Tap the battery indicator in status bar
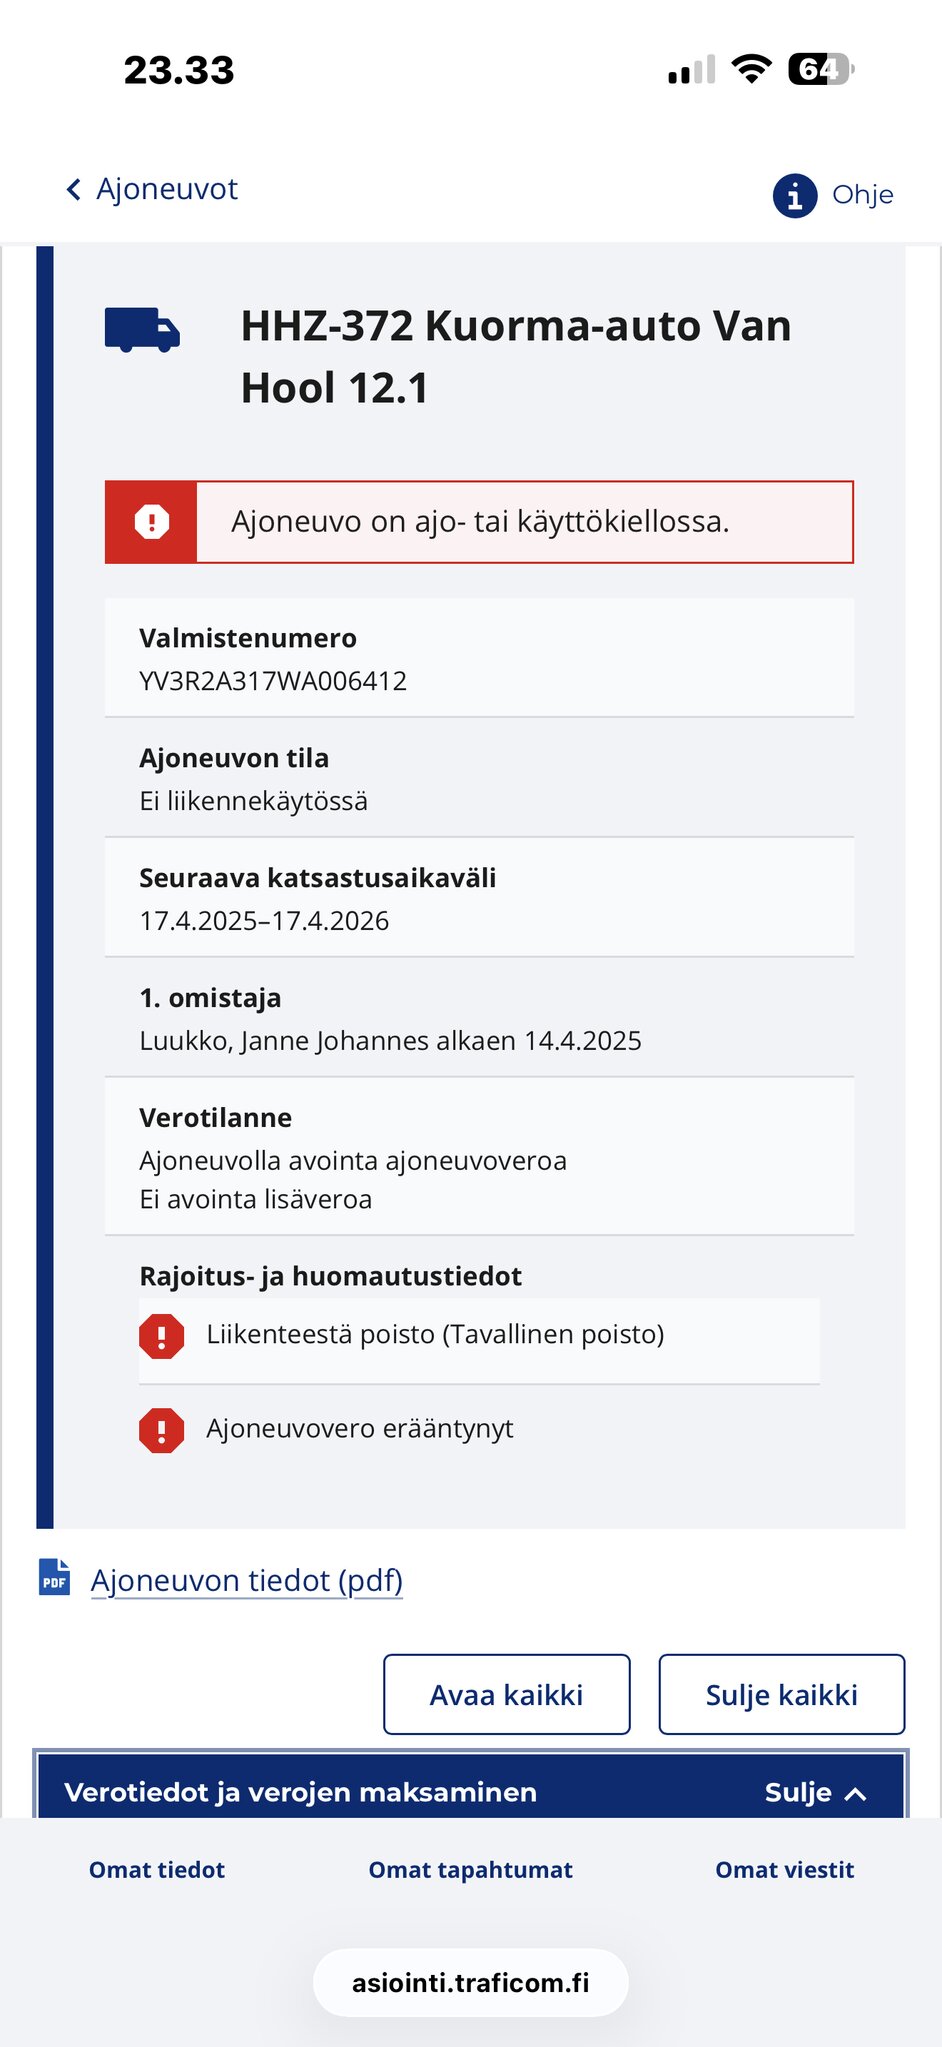Viewport: 942px width, 2047px height. coord(820,70)
